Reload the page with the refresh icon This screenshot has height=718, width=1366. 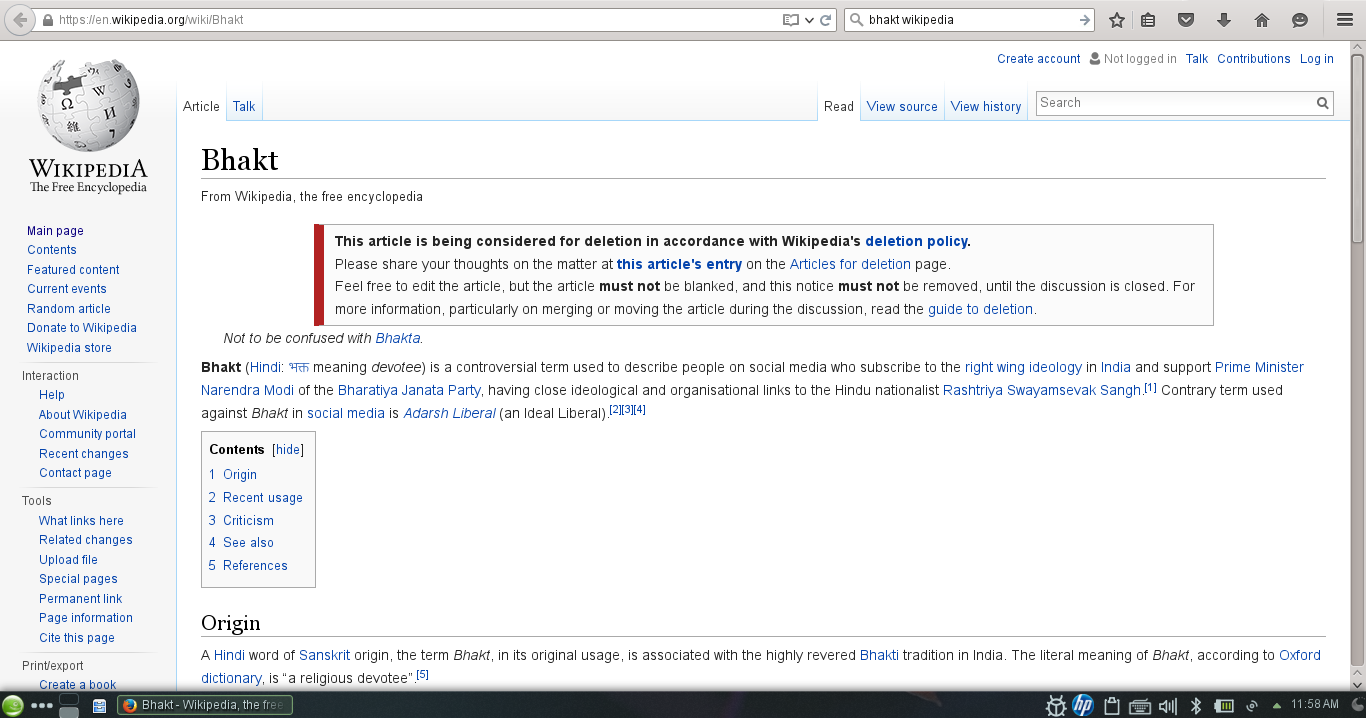pyautogui.click(x=826, y=20)
